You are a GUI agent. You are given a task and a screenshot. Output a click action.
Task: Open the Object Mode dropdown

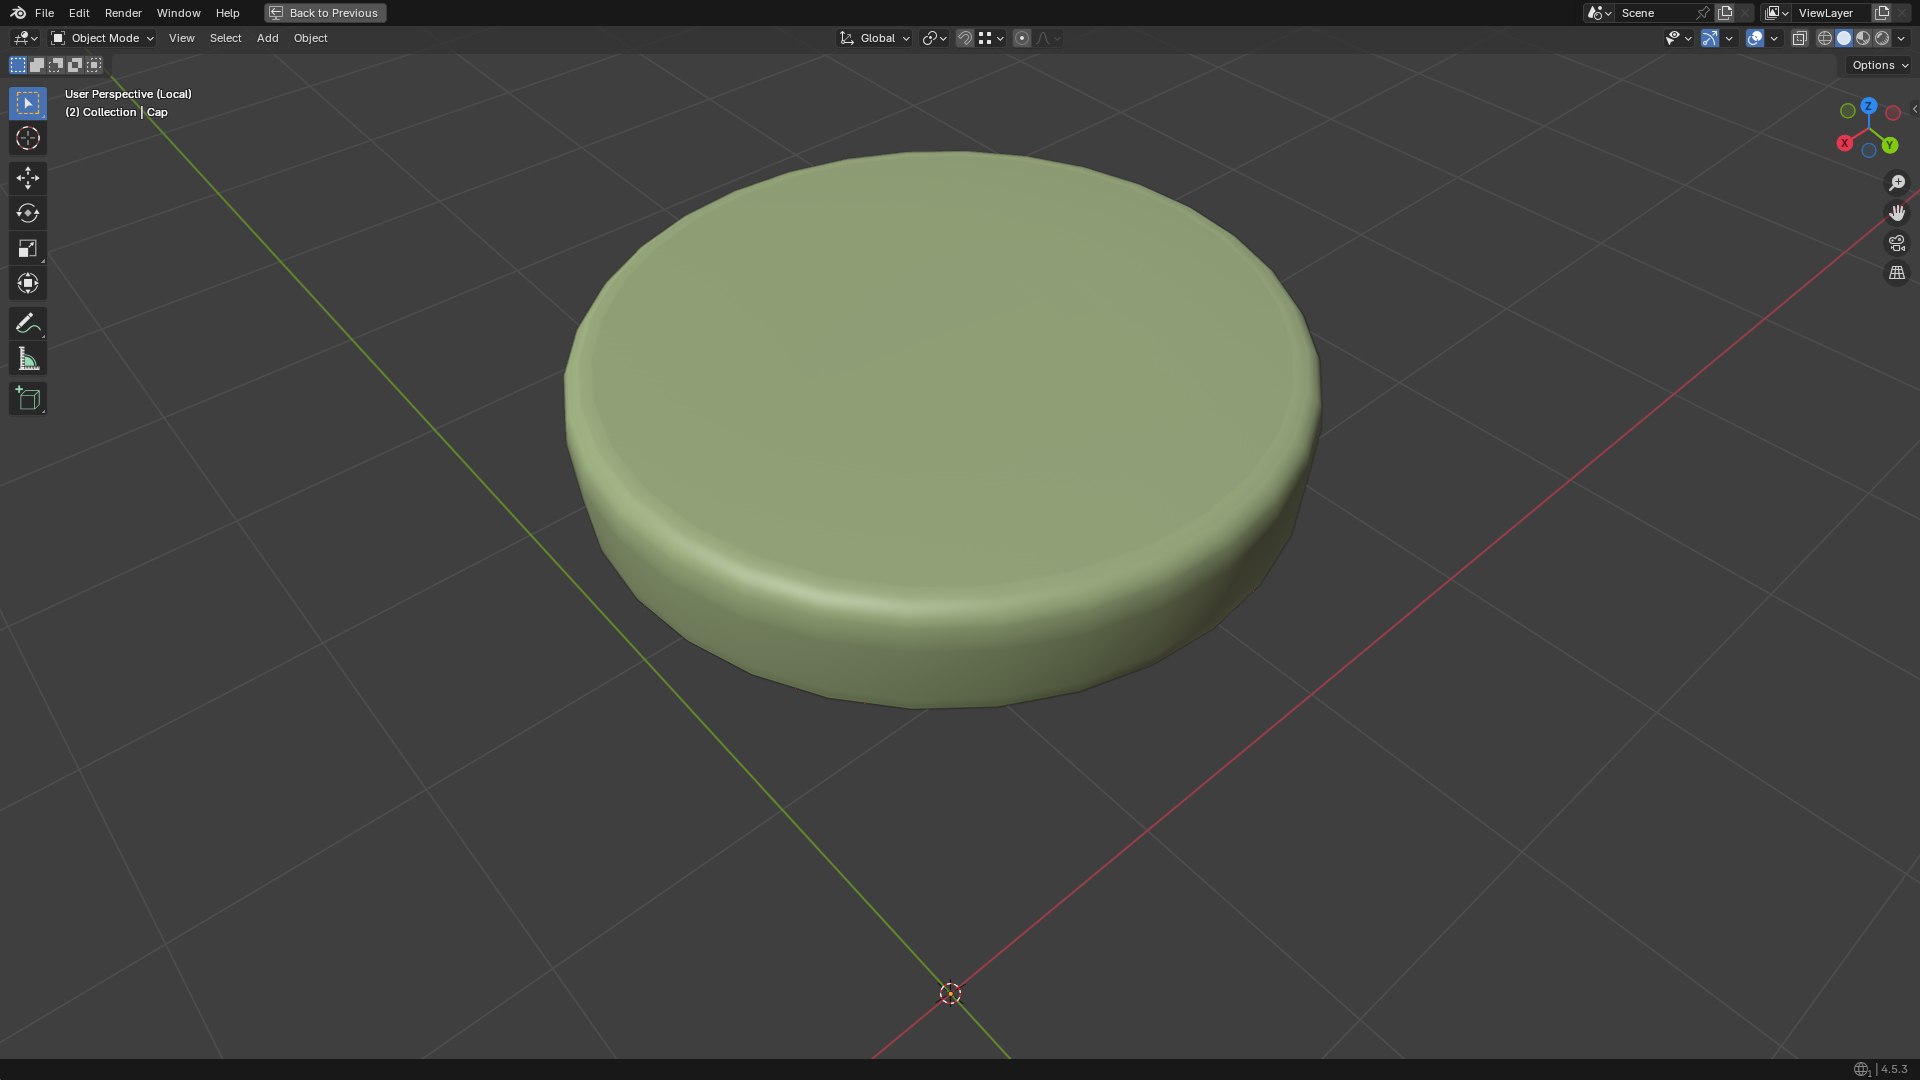(x=102, y=38)
